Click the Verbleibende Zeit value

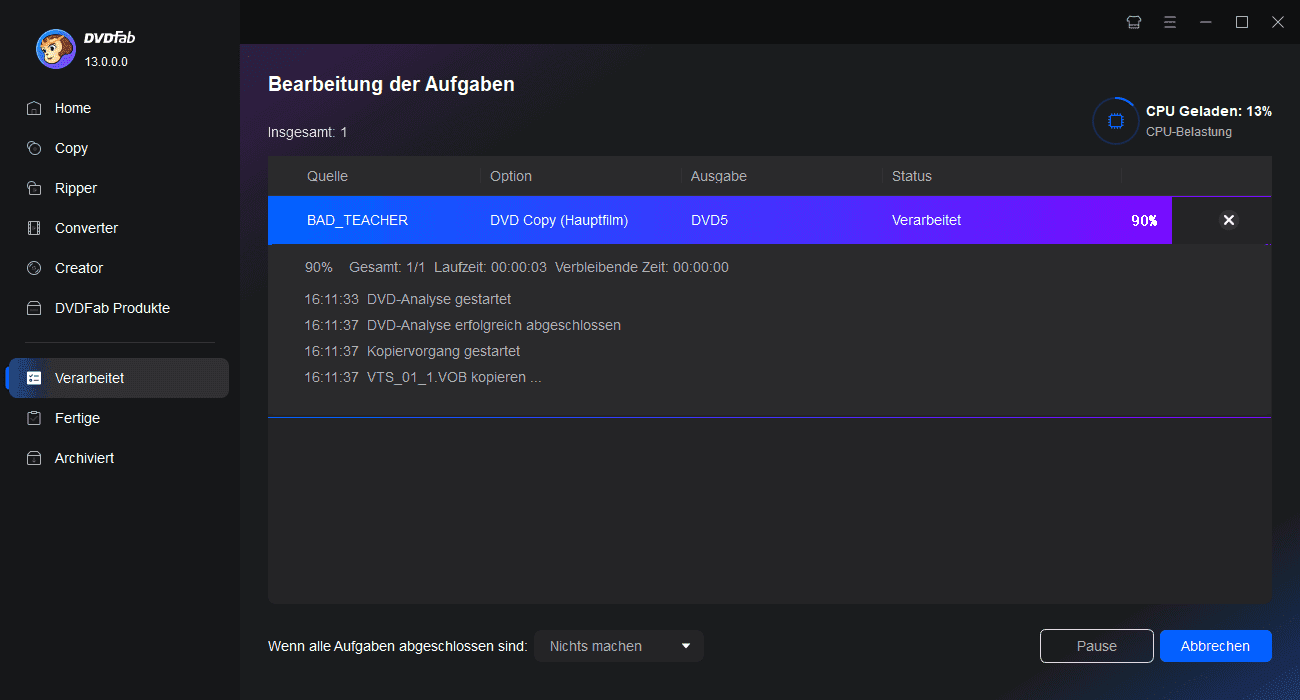pos(701,267)
